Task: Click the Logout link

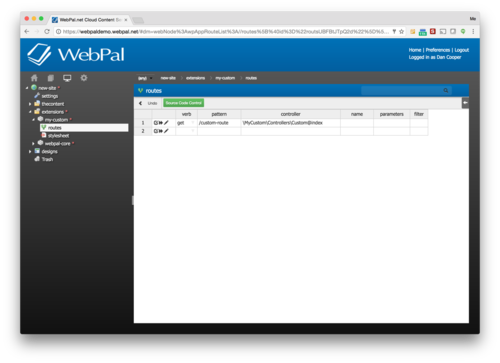Action: 462,50
